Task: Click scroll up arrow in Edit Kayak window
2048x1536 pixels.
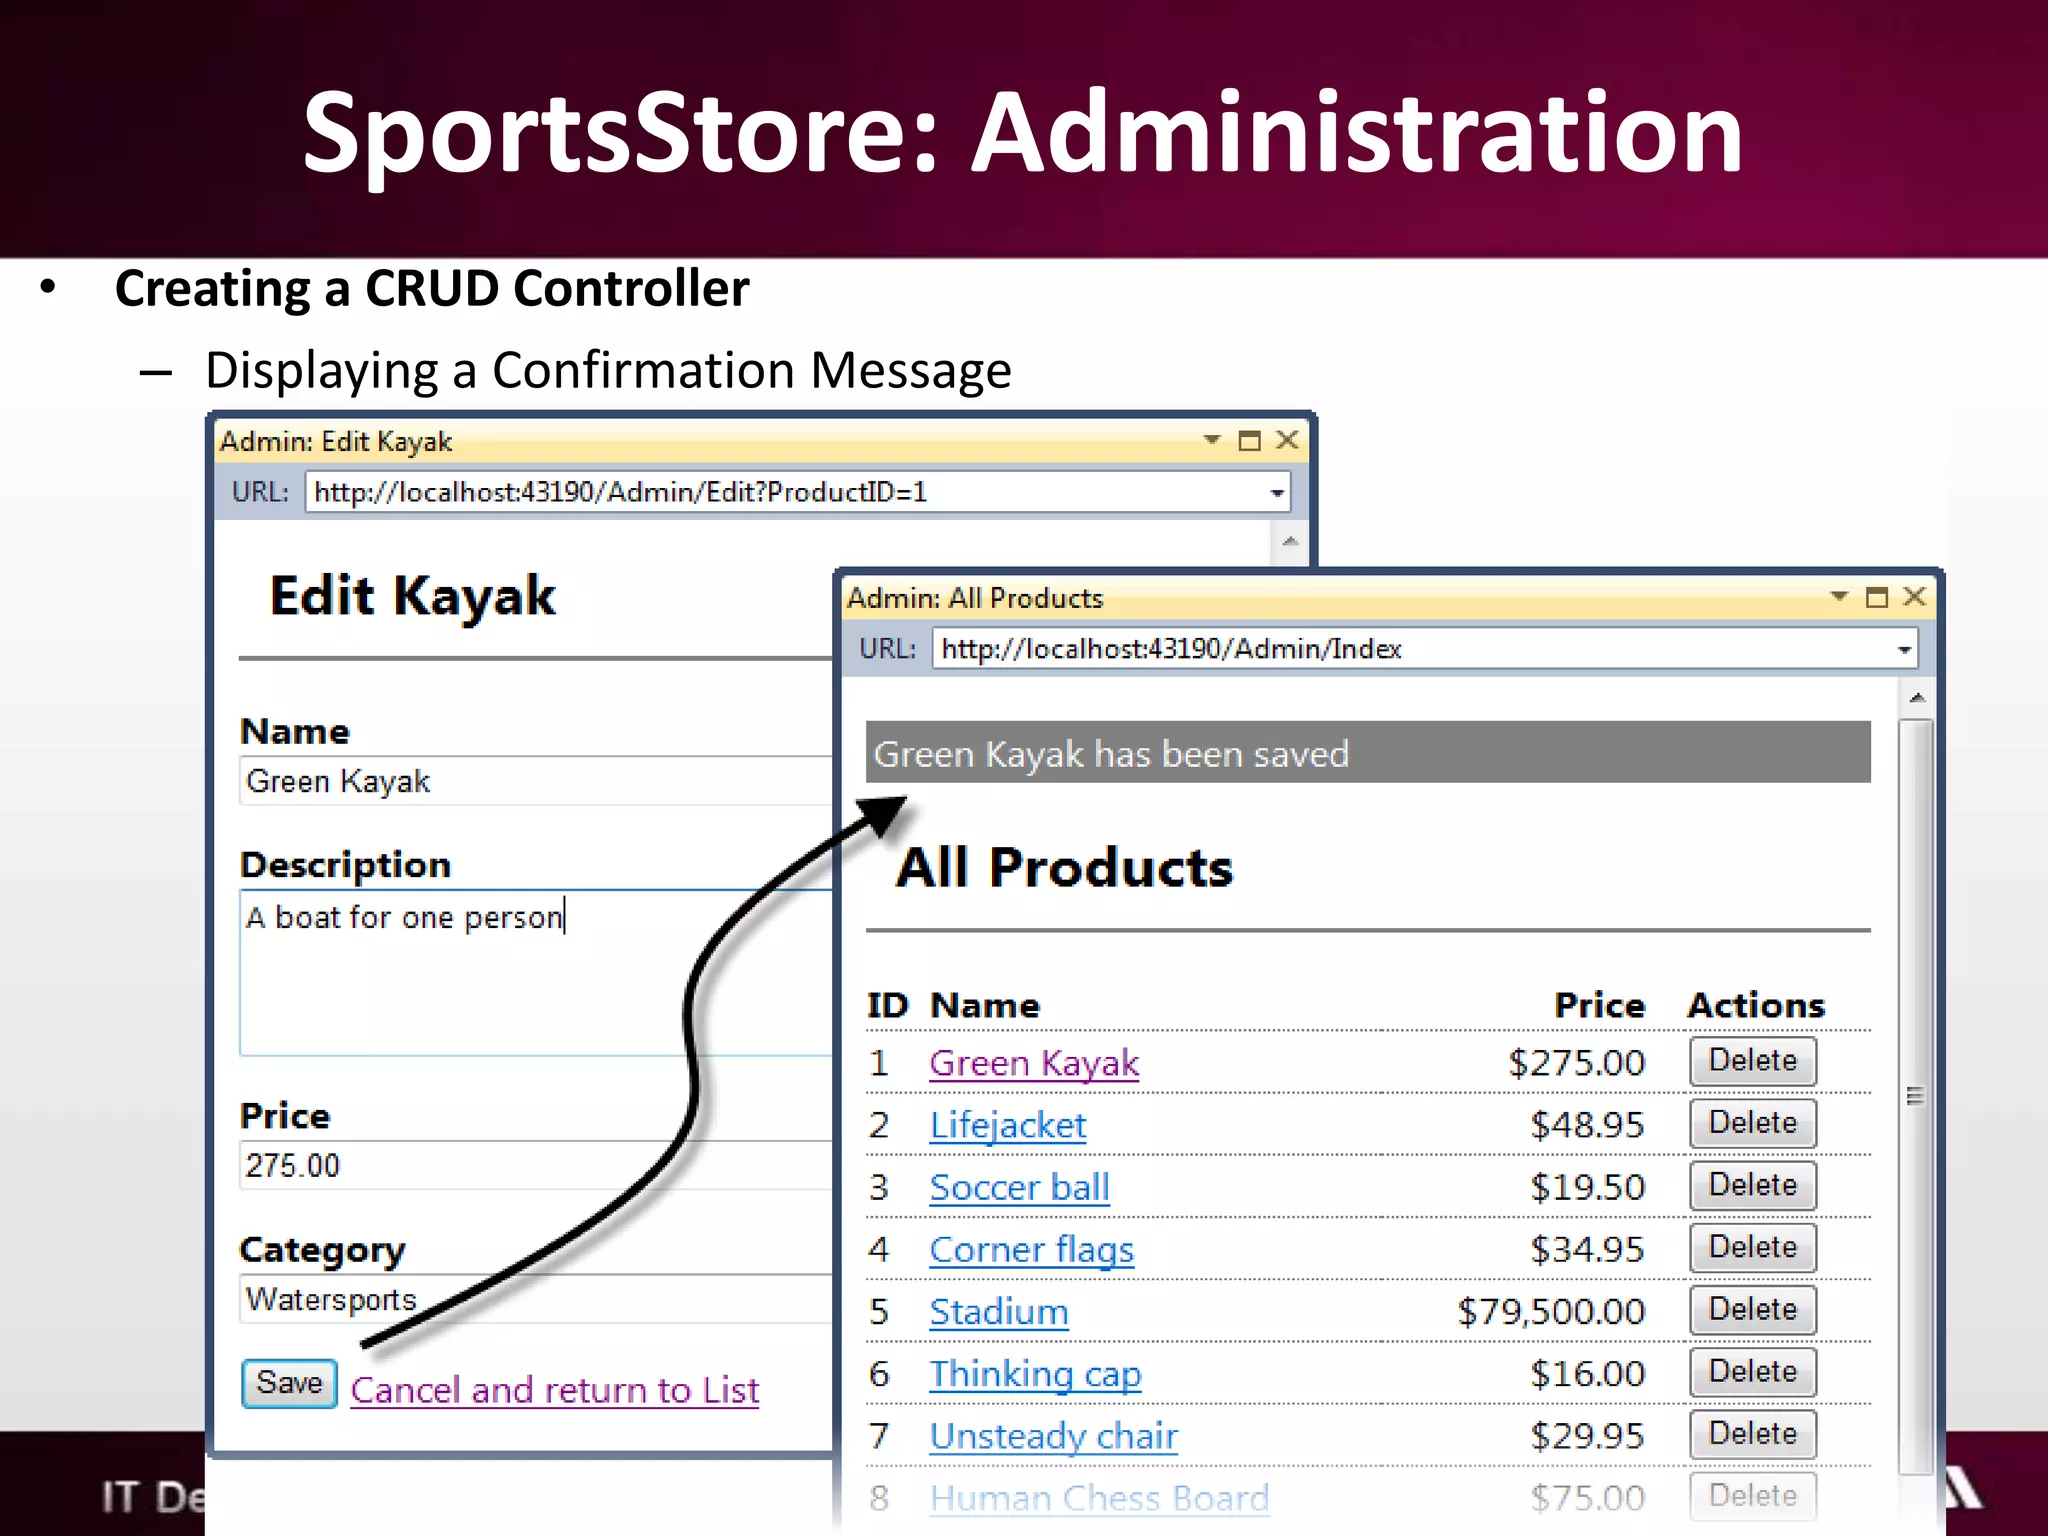Action: 1290,541
